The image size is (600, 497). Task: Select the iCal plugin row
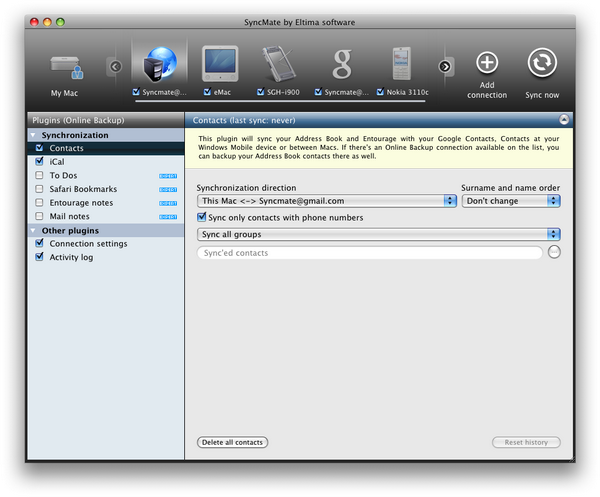[106, 161]
